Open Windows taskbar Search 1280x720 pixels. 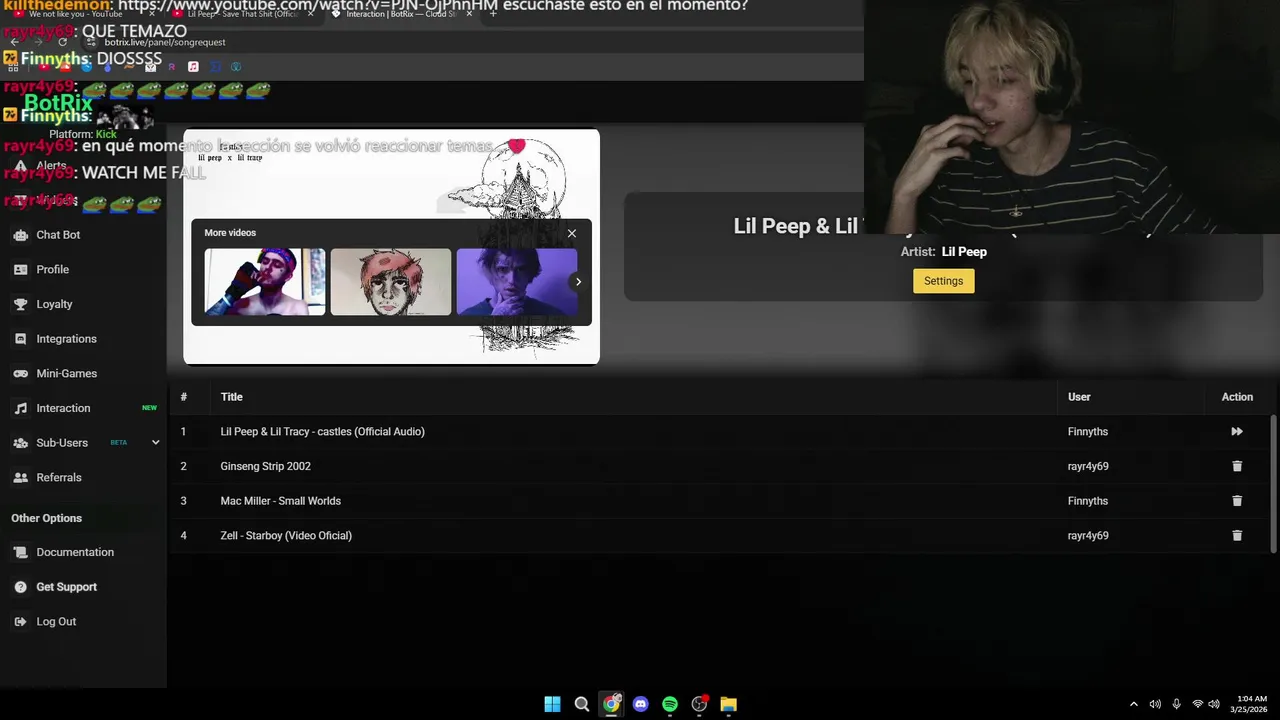tap(582, 704)
